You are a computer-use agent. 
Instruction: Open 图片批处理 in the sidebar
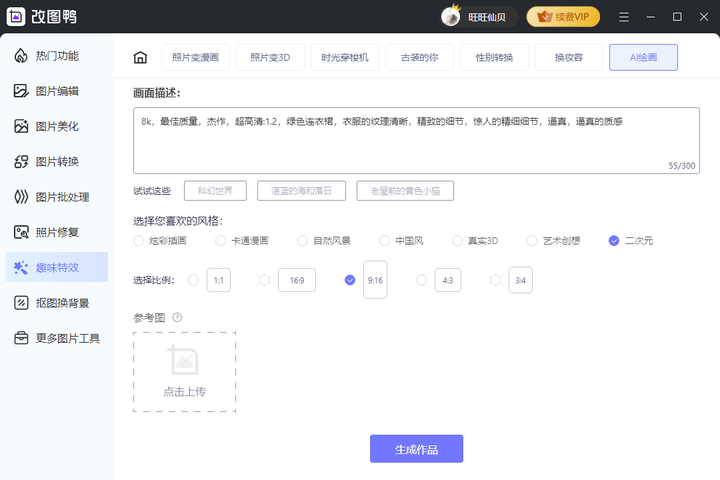pyautogui.click(x=56, y=197)
